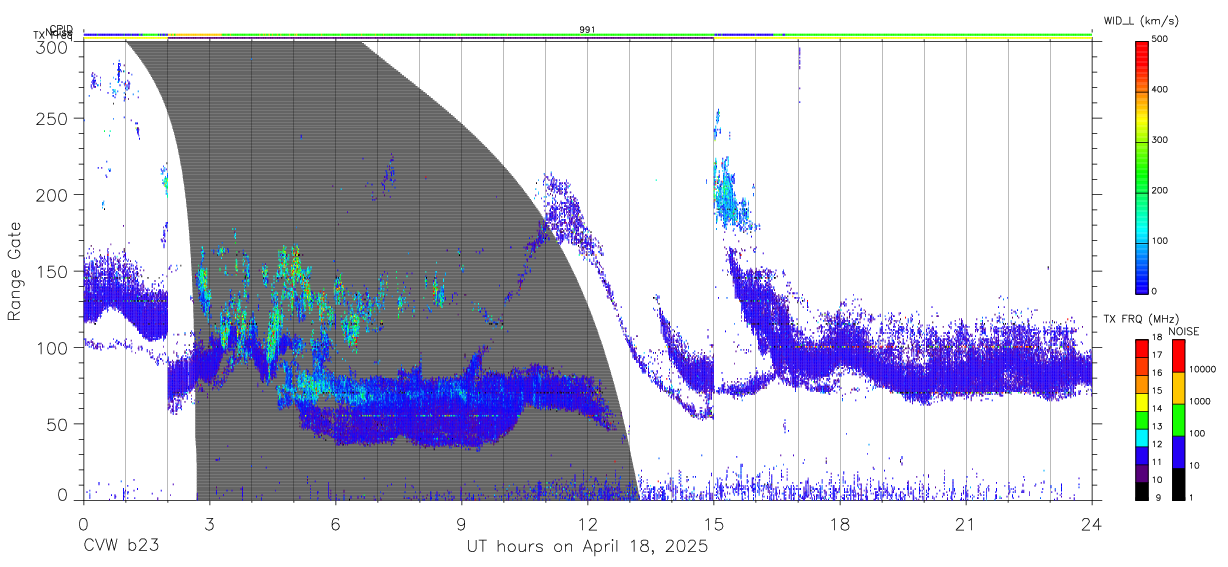Click the "Range Gate" y-axis label

[15, 272]
